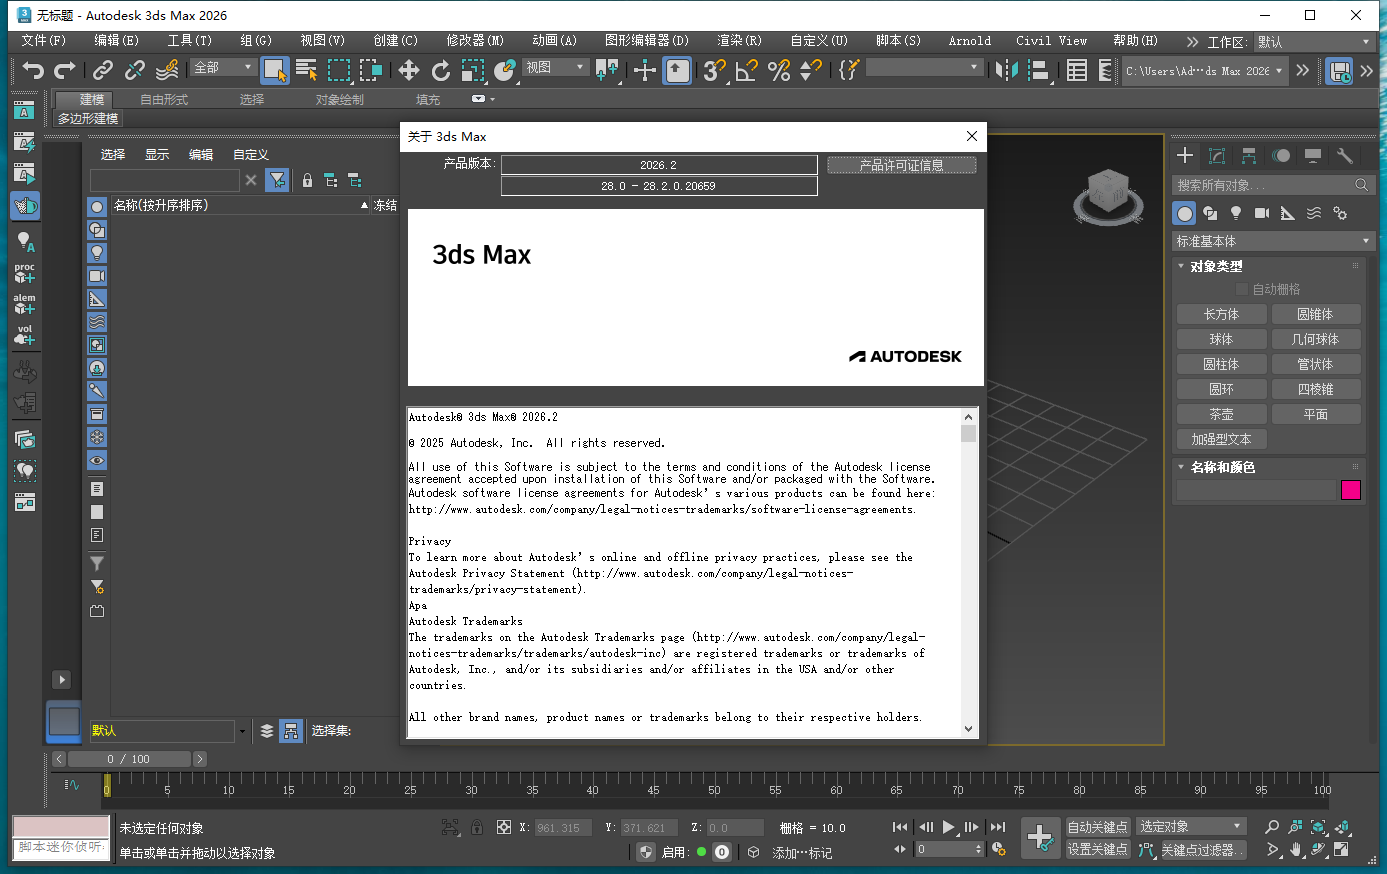This screenshot has width=1387, height=874.
Task: Select the Cameras creation category icon
Action: [x=1262, y=213]
